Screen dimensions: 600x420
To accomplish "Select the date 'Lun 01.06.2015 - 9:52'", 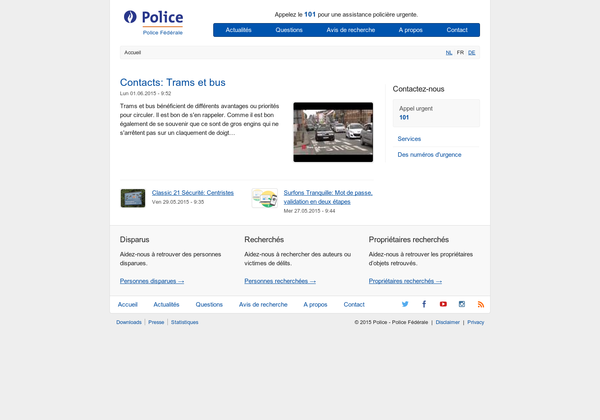I will 145,94.
